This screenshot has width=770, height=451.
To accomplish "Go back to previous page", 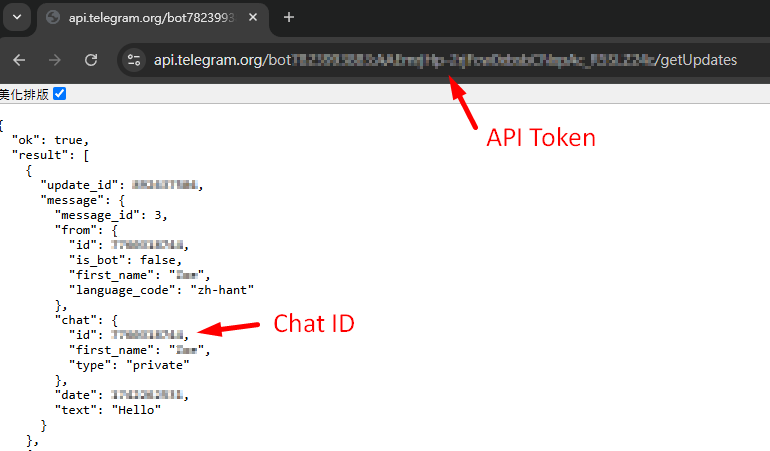I will click(x=19, y=60).
